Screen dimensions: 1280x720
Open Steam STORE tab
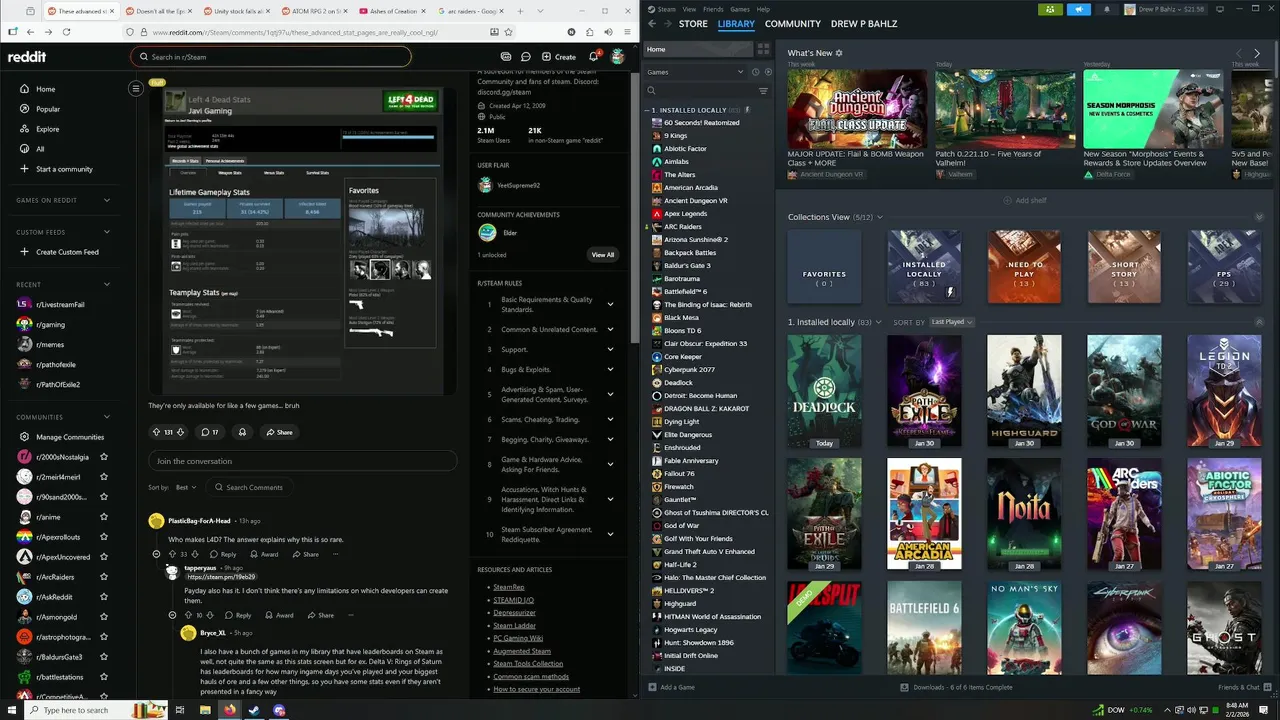tap(693, 24)
